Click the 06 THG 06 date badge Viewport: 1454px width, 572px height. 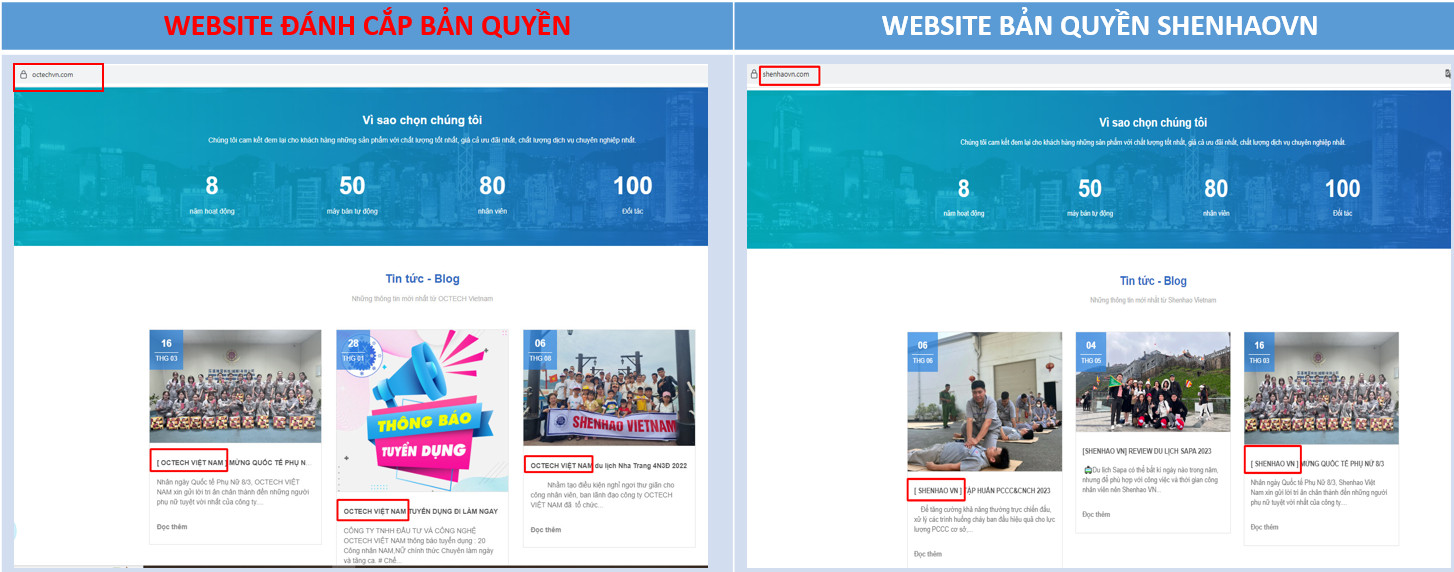tap(923, 351)
